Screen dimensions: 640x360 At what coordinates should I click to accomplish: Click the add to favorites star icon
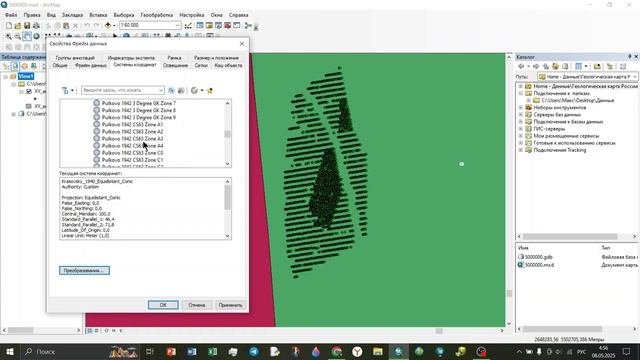(x=210, y=91)
